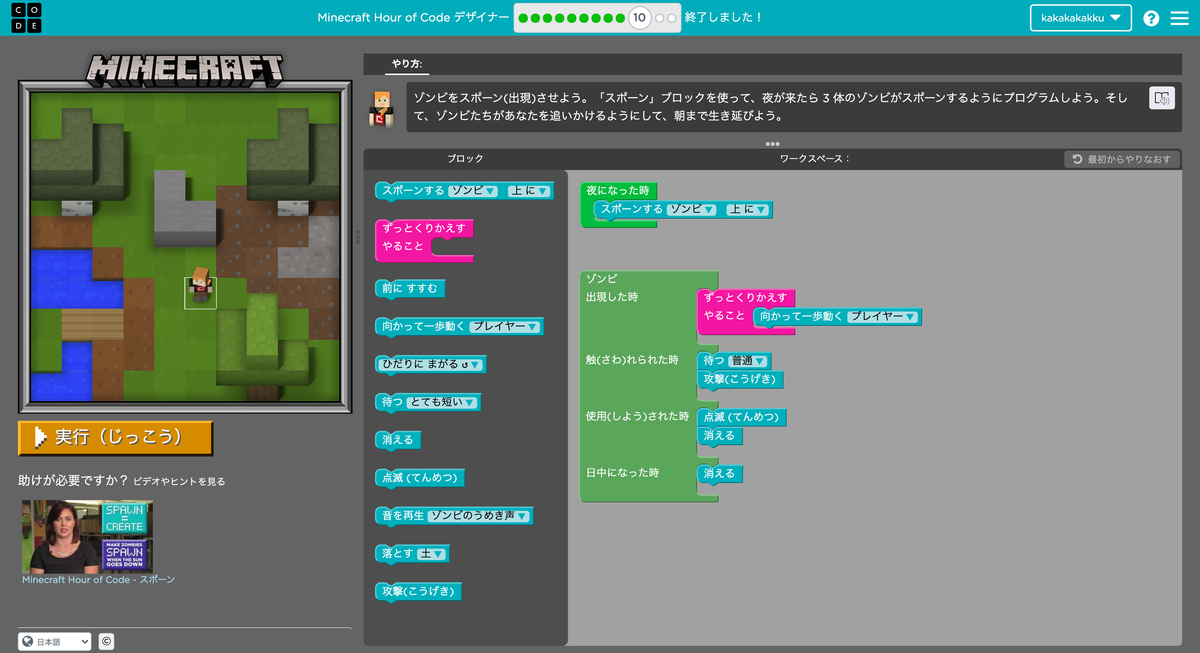This screenshot has height=653, width=1200.
Task: Select the toolbox 消える block
Action: (397, 439)
